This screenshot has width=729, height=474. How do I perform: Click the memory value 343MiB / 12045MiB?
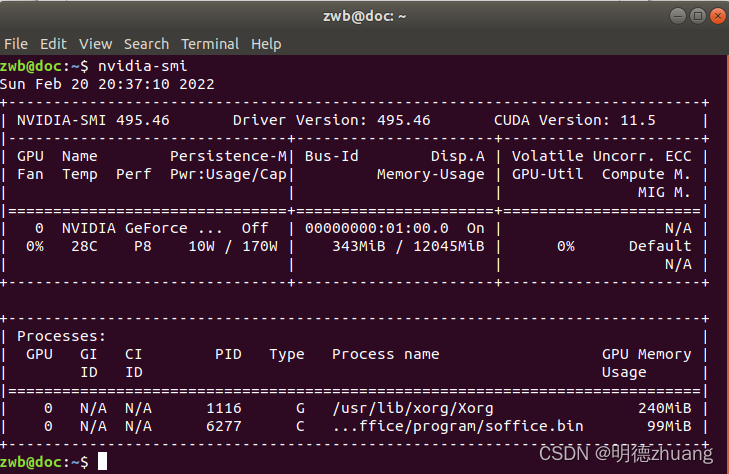click(408, 246)
